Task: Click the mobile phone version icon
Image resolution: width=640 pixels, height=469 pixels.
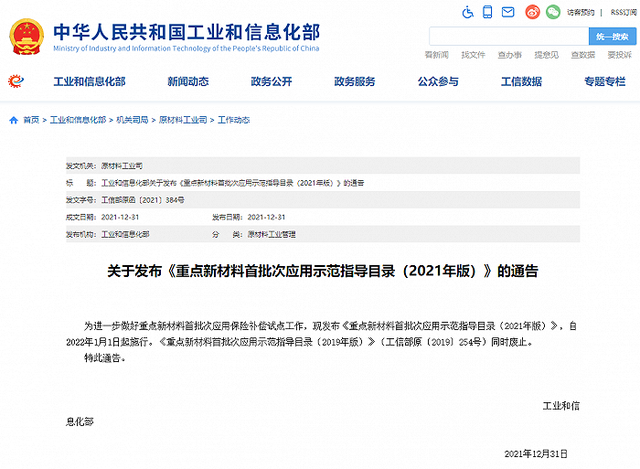Action: 489,12
